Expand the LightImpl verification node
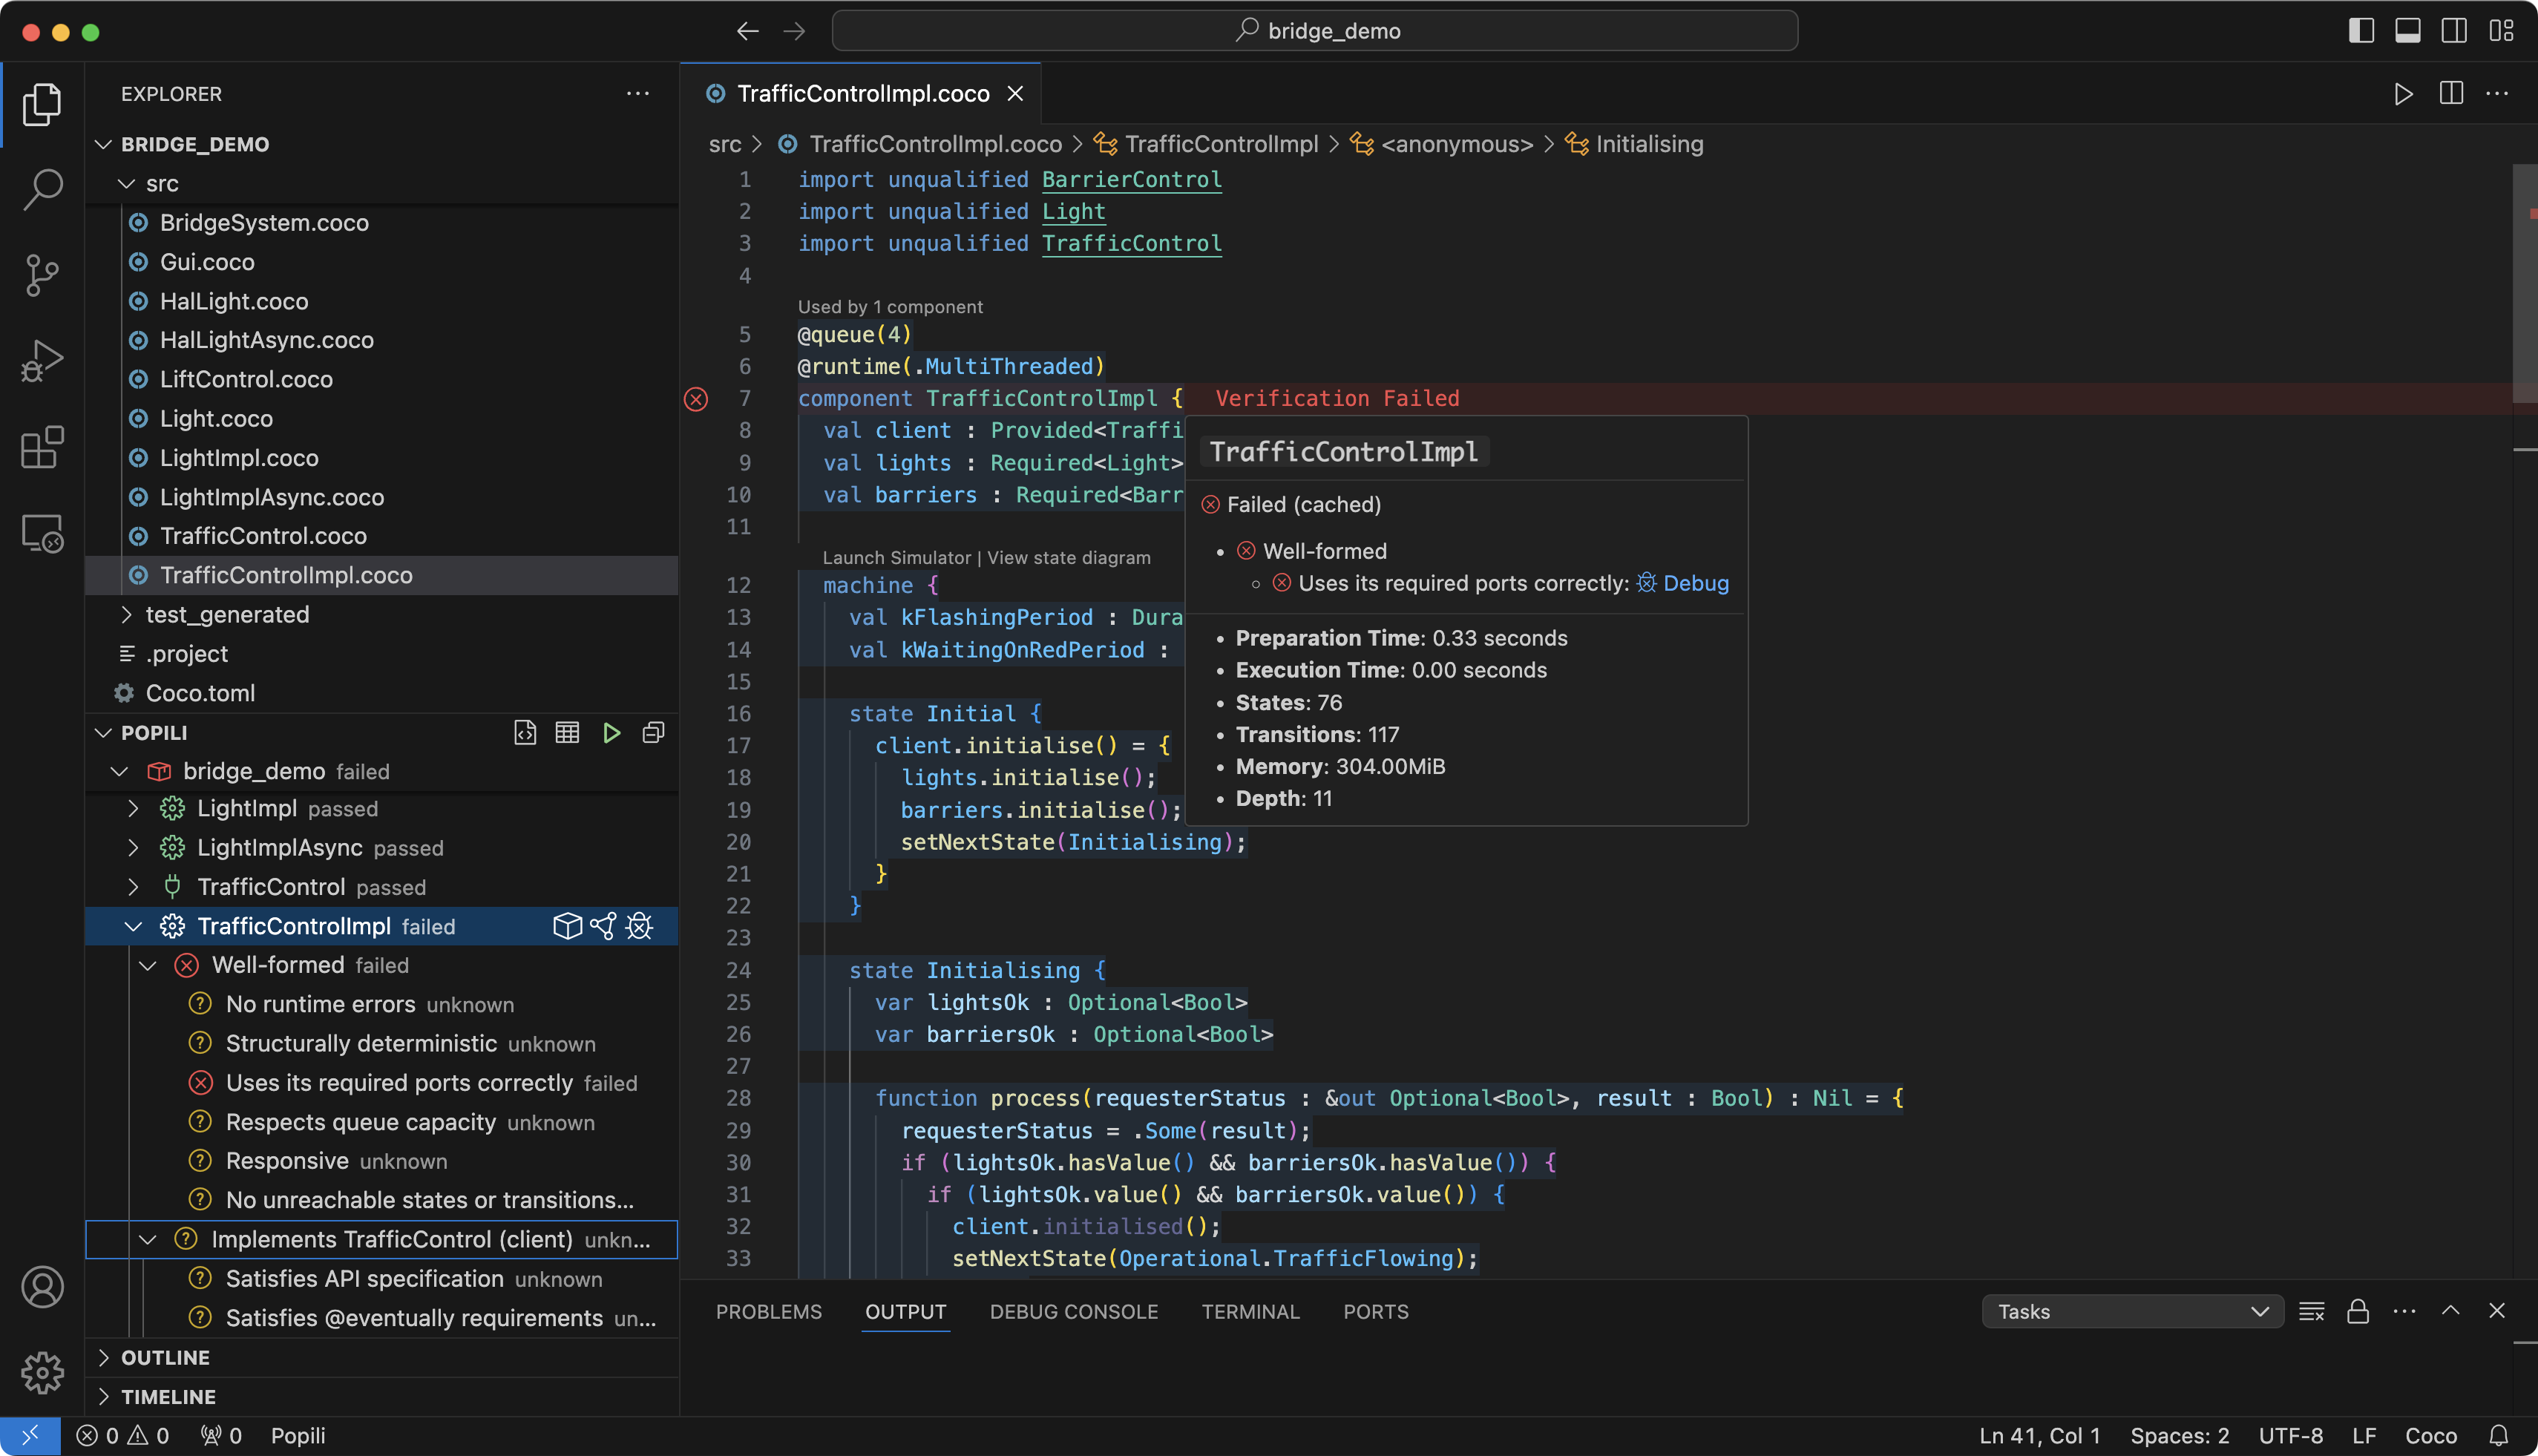 (x=133, y=809)
